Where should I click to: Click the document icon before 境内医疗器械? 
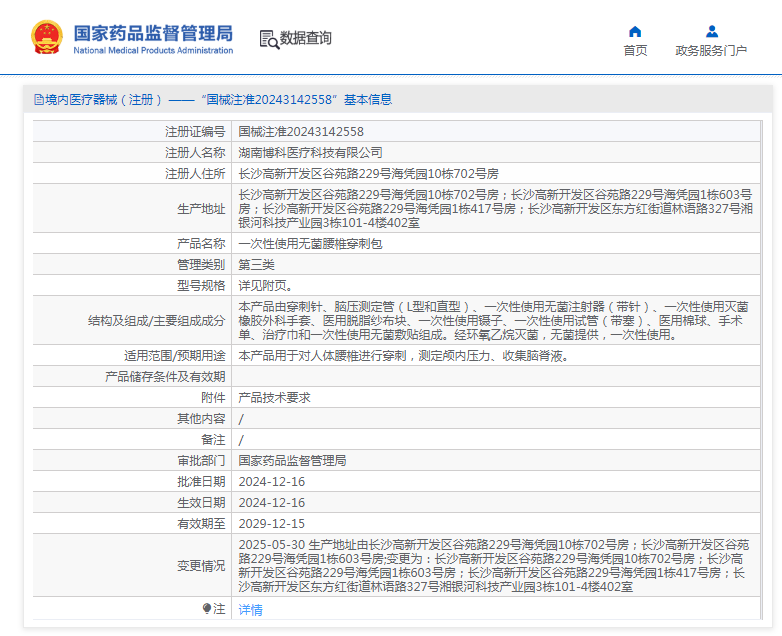coord(39,100)
